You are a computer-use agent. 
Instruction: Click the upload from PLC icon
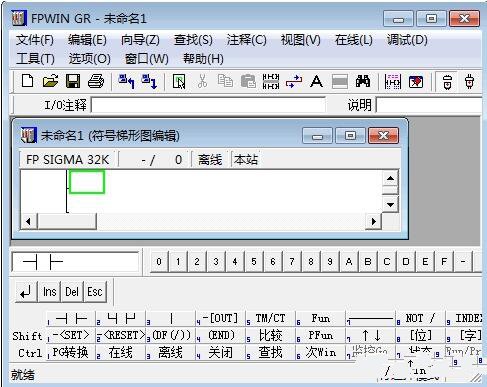(126, 81)
